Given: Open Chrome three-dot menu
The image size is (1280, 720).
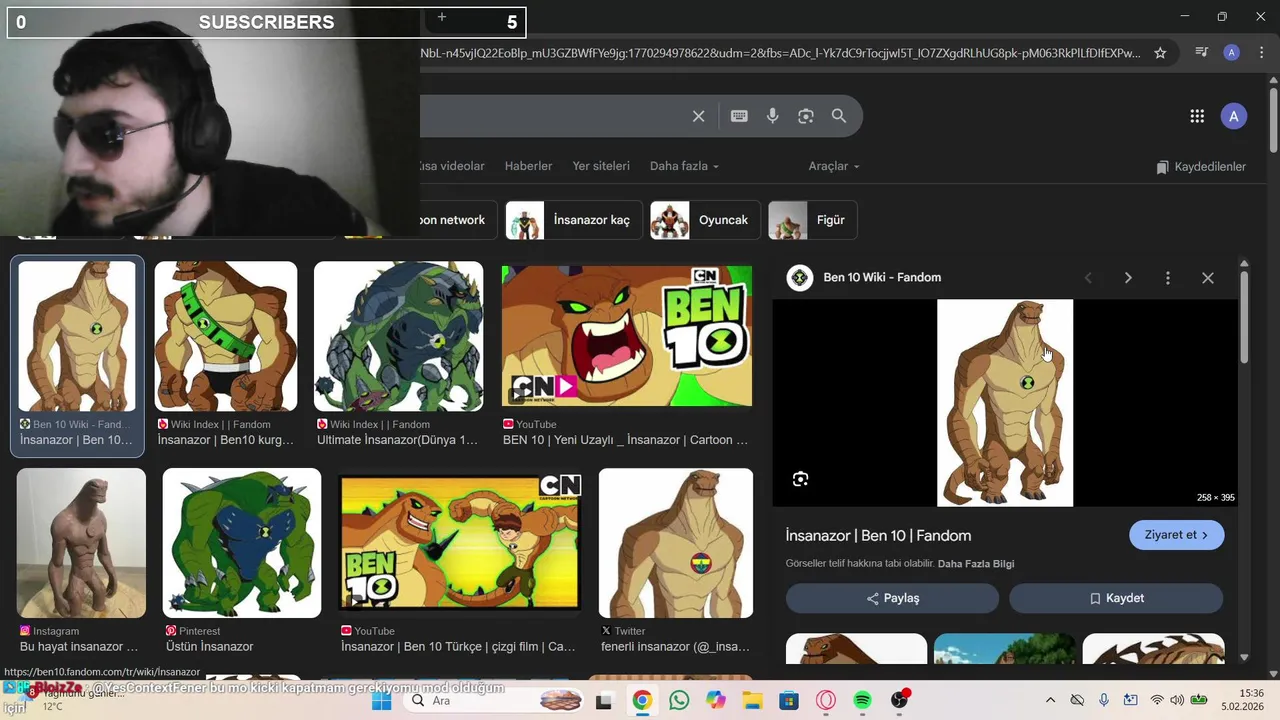Looking at the screenshot, I should (1262, 53).
